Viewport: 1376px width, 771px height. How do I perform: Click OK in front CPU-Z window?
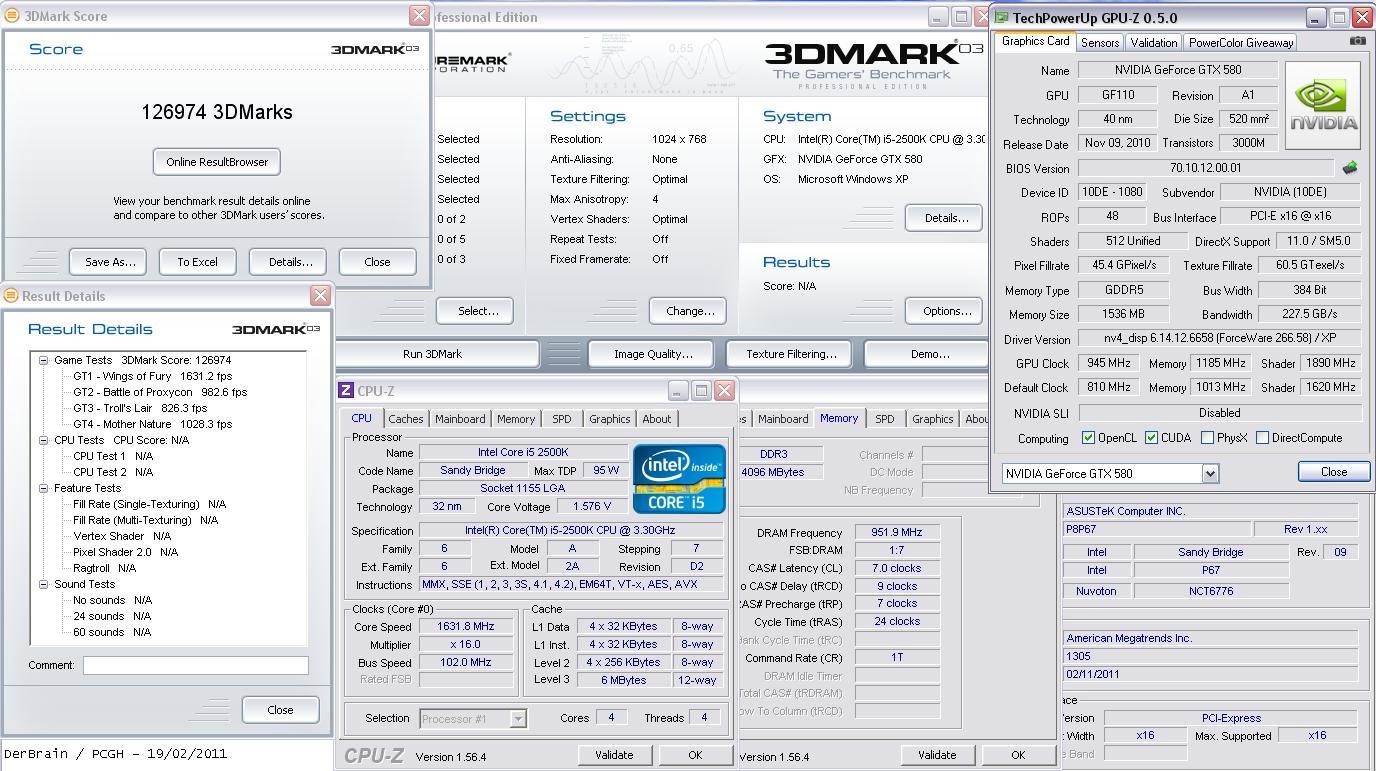(x=694, y=755)
